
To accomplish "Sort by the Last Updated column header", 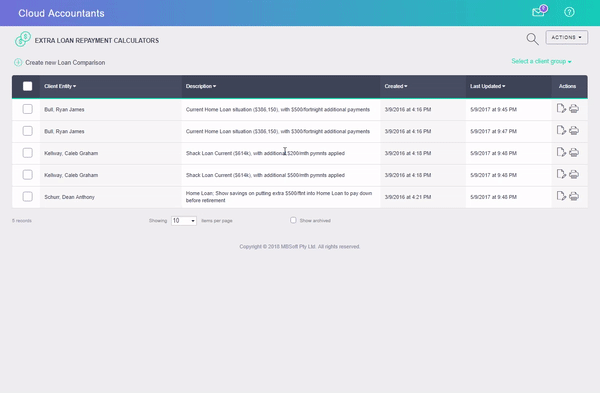I will 488,86.
